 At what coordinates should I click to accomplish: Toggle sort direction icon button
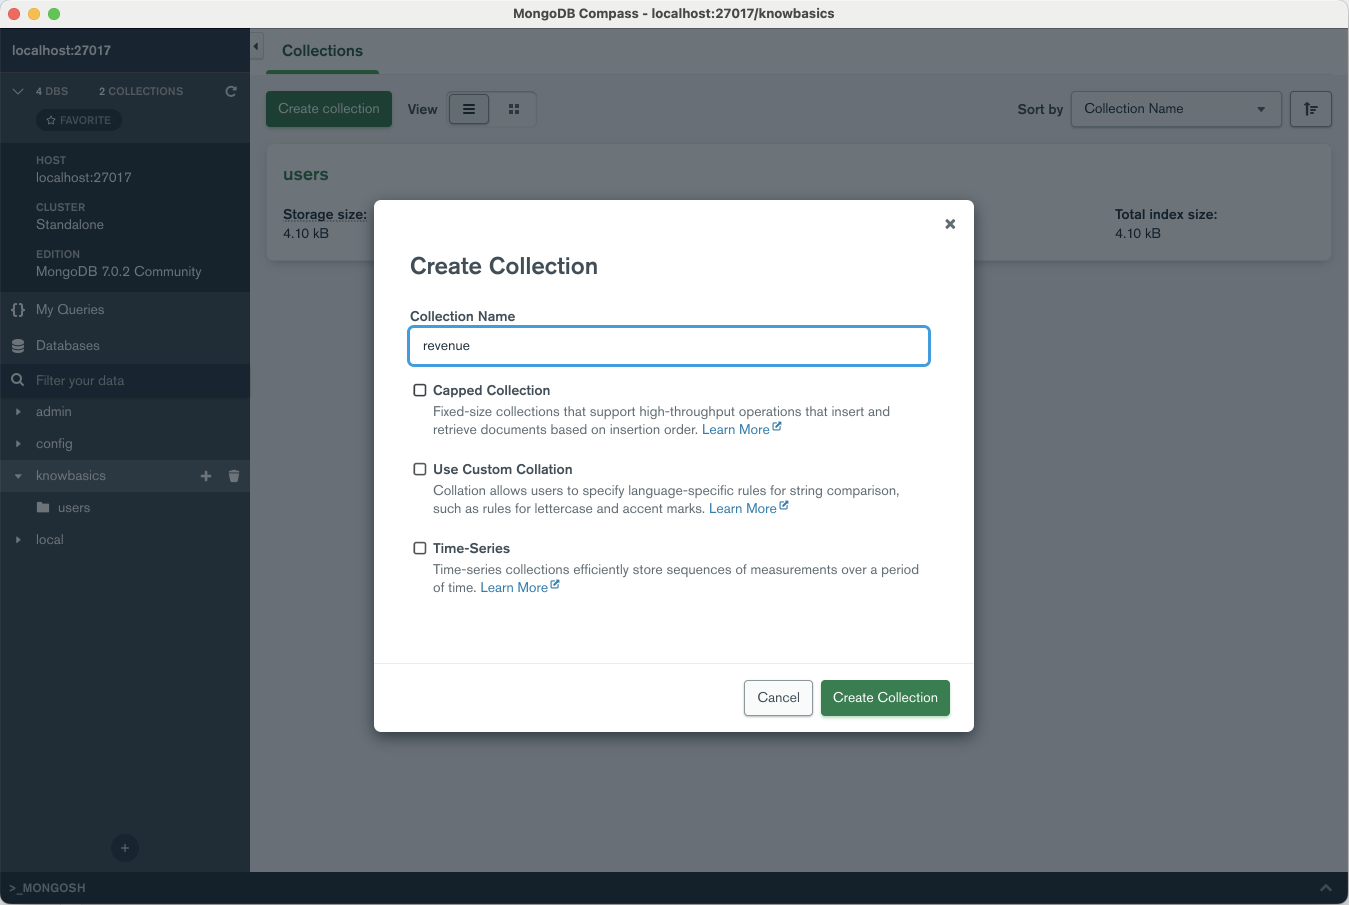point(1310,109)
